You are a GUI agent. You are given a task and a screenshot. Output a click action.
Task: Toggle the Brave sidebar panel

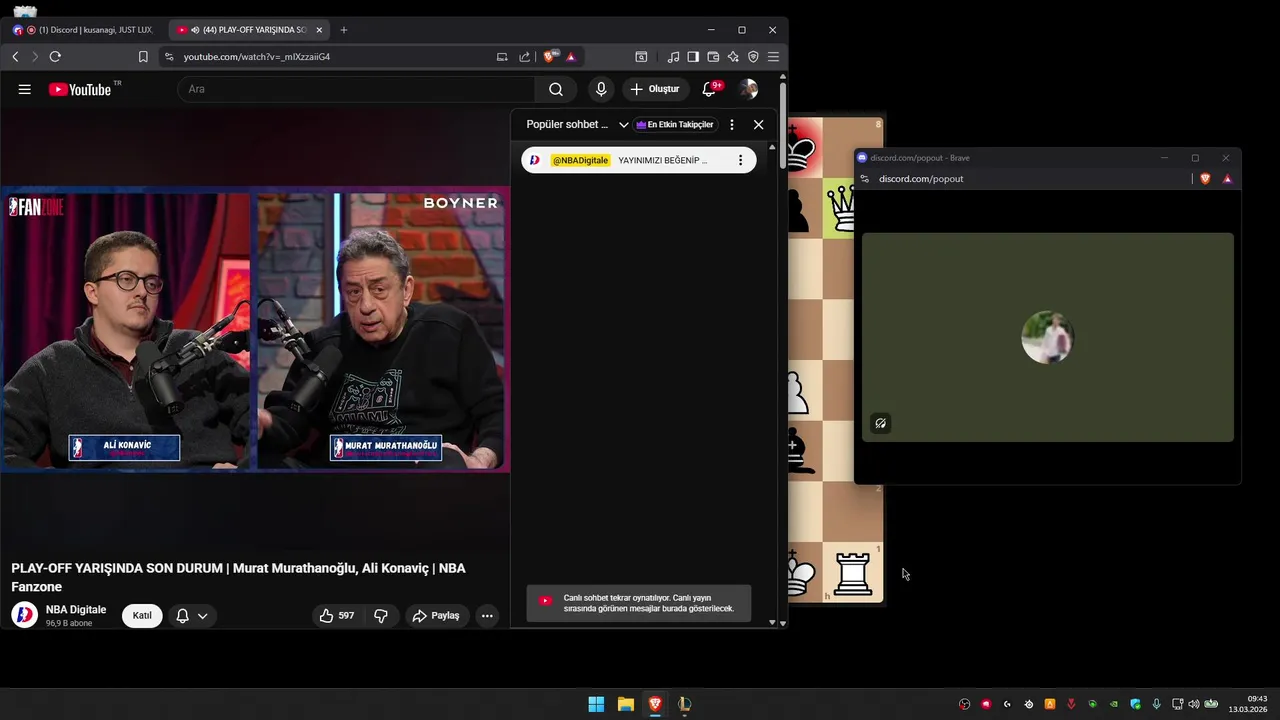click(693, 57)
